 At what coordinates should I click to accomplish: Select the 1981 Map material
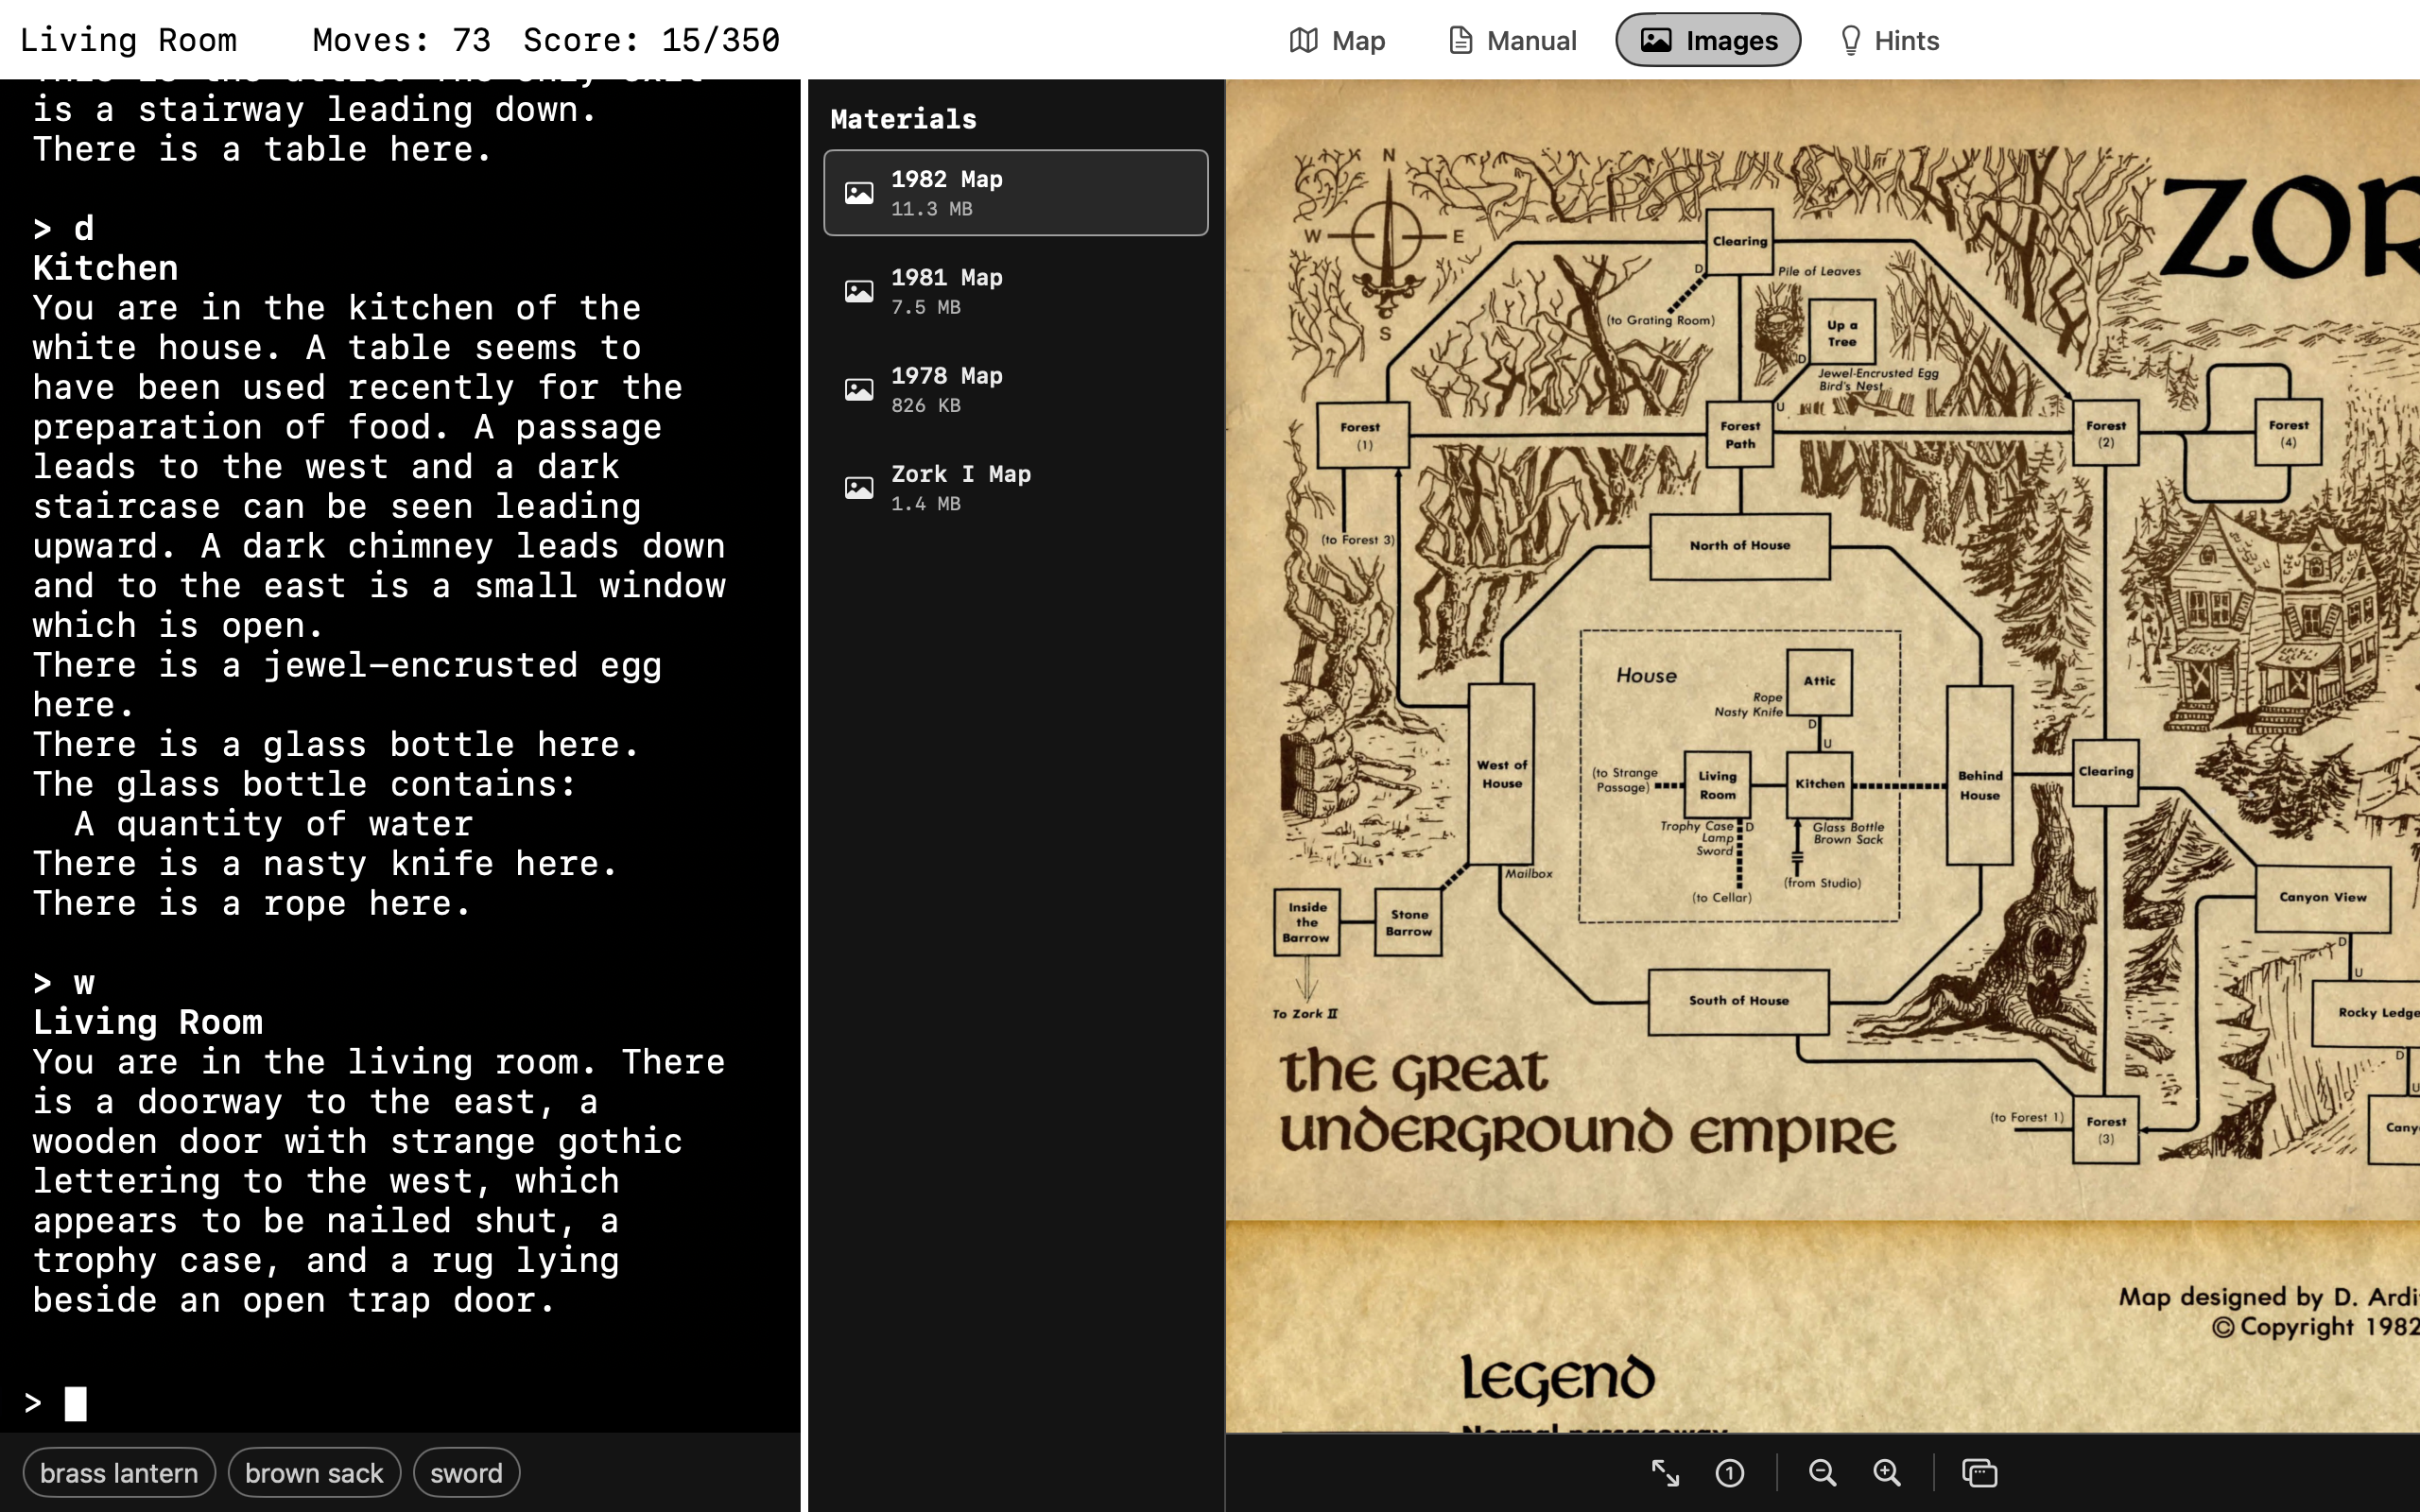(1015, 291)
